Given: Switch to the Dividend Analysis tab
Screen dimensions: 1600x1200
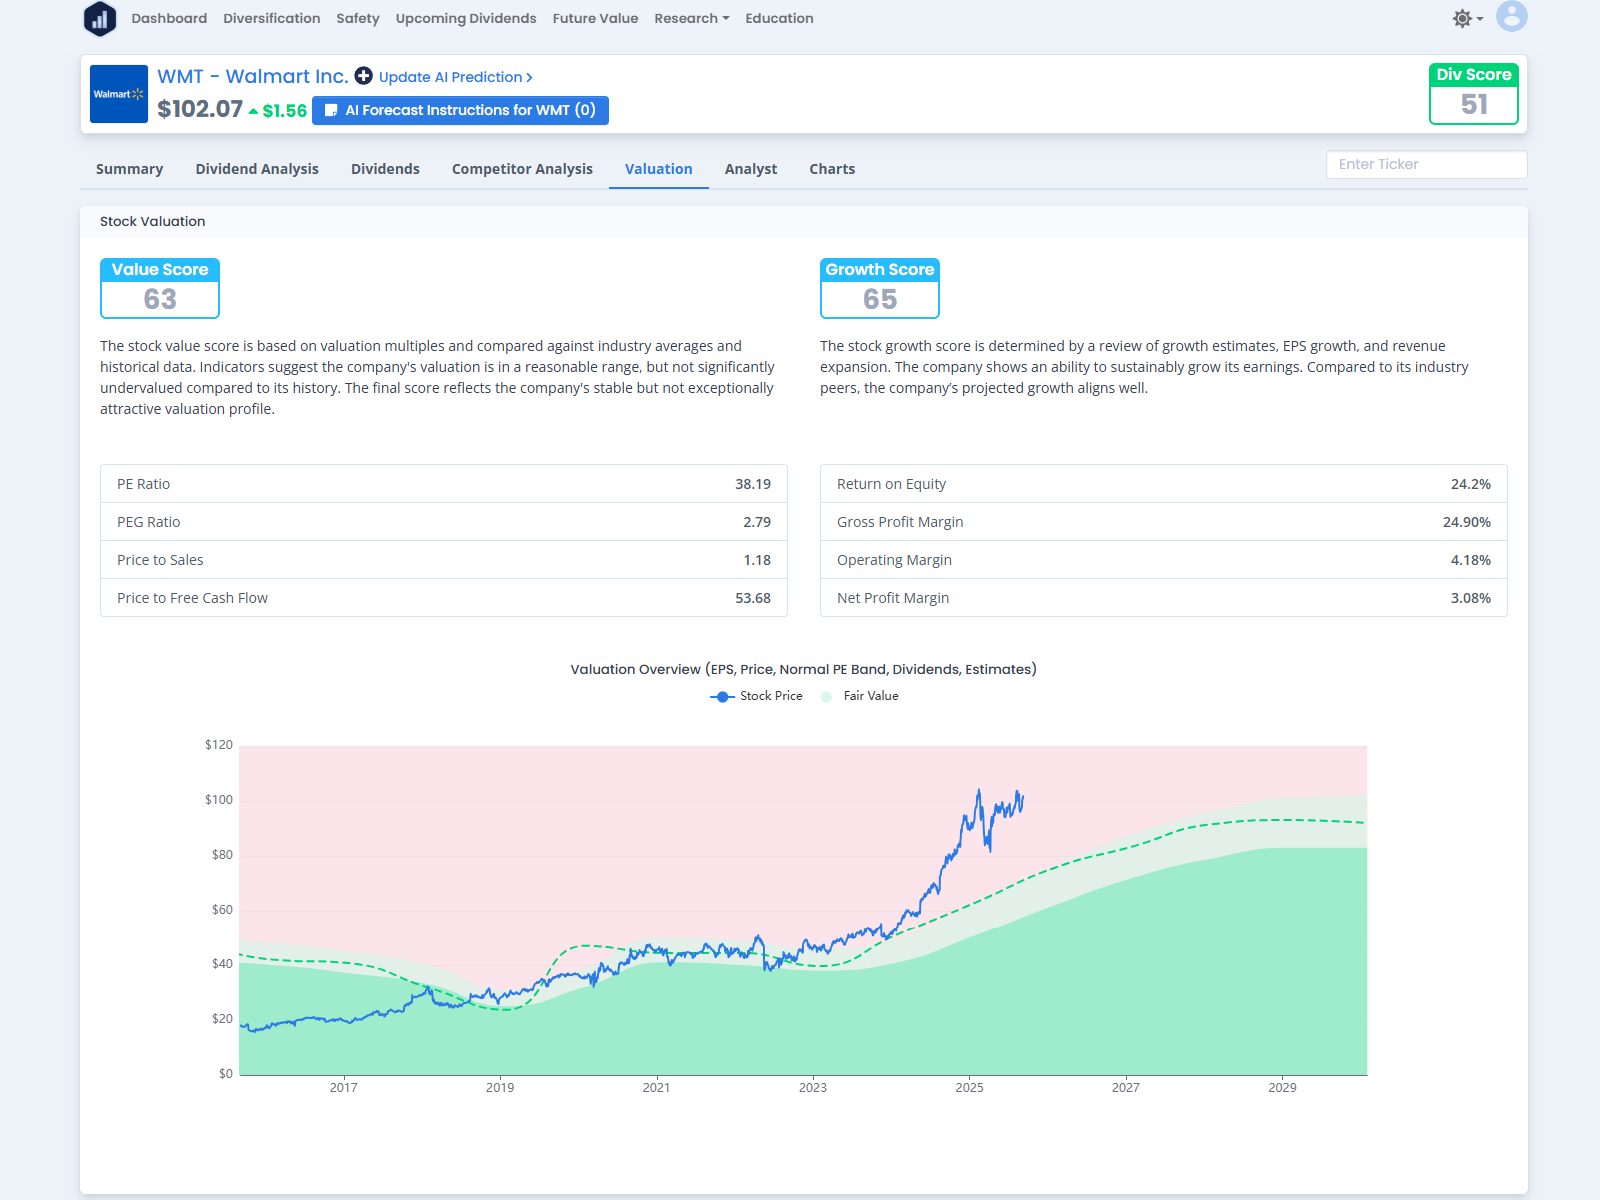Looking at the screenshot, I should 257,169.
